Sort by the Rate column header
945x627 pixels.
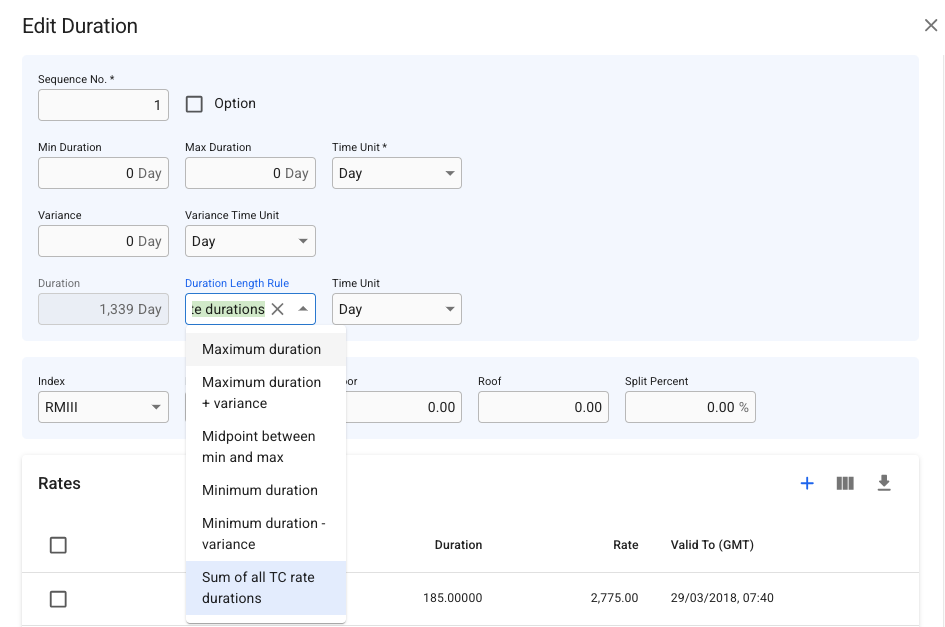(x=625, y=545)
